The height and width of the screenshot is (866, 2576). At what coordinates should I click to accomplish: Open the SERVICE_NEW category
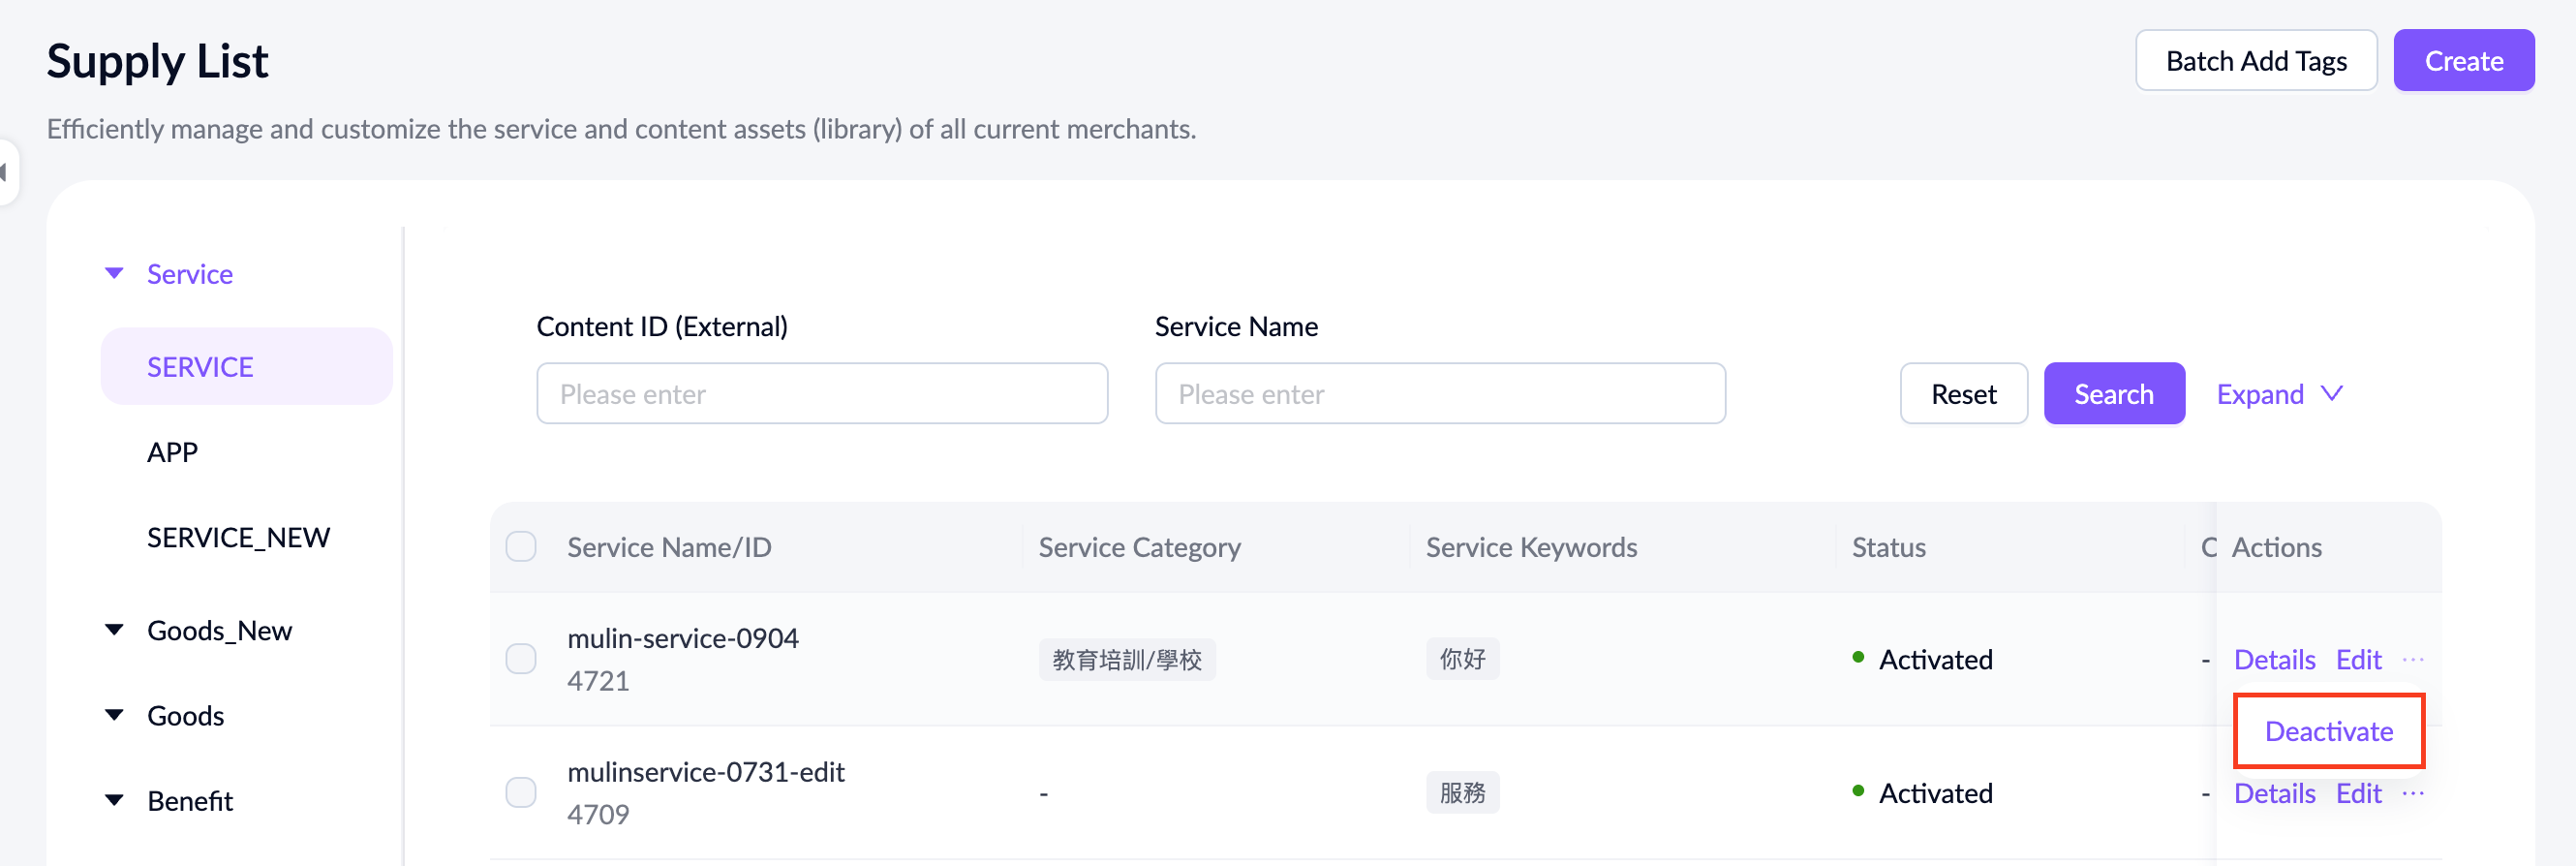238,537
